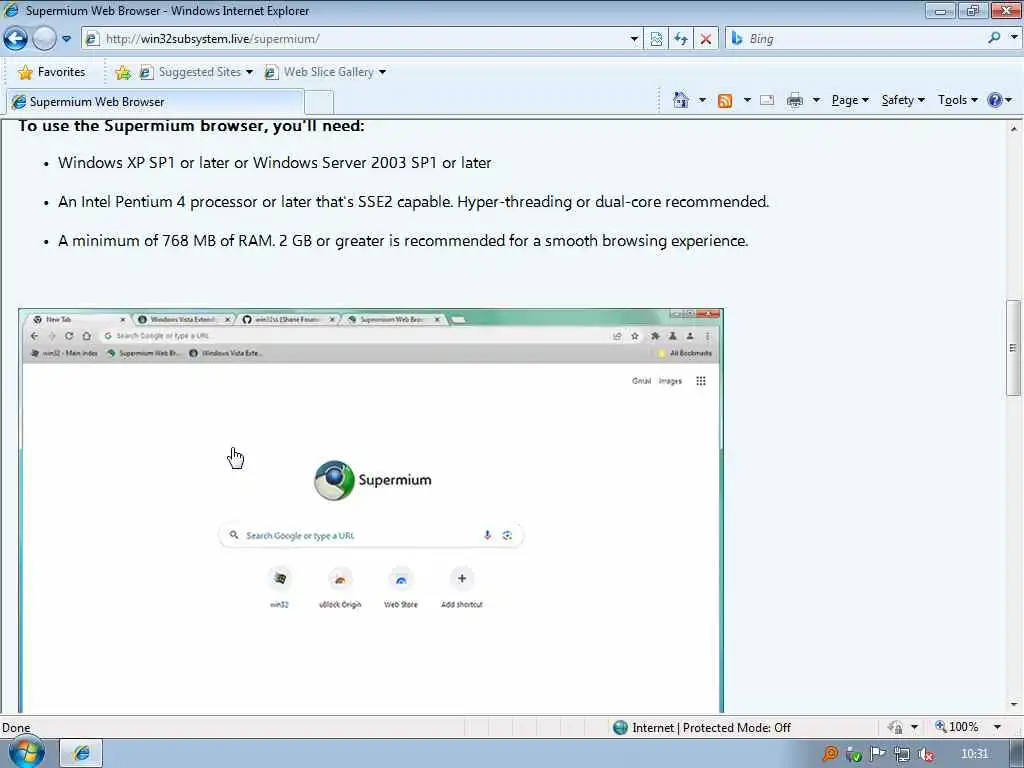Expand the zoom level dropdown arrow

point(997,727)
